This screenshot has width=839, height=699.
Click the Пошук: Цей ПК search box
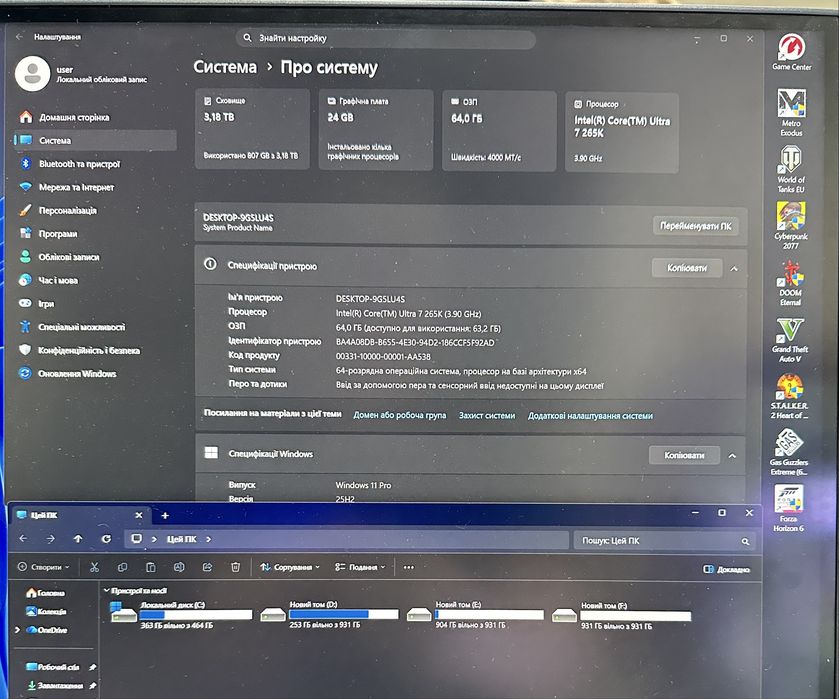[665, 541]
